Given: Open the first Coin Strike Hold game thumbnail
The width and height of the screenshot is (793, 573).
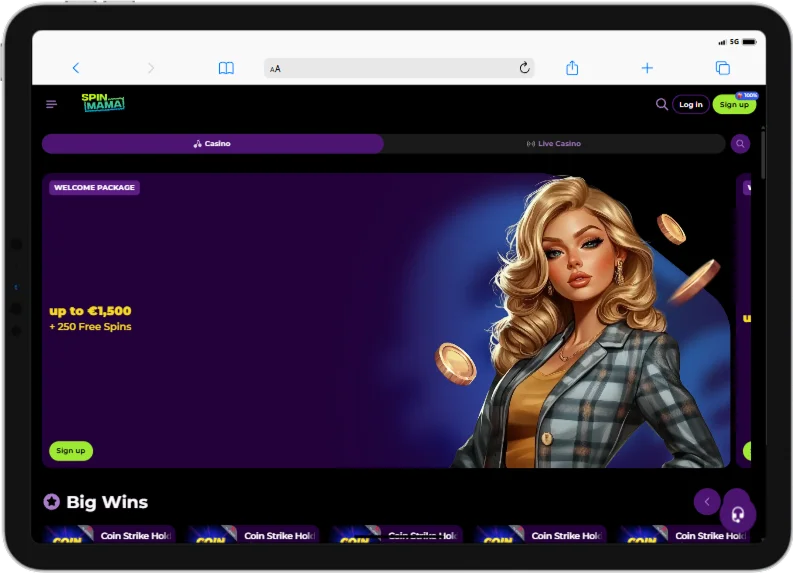Looking at the screenshot, I should (x=110, y=535).
